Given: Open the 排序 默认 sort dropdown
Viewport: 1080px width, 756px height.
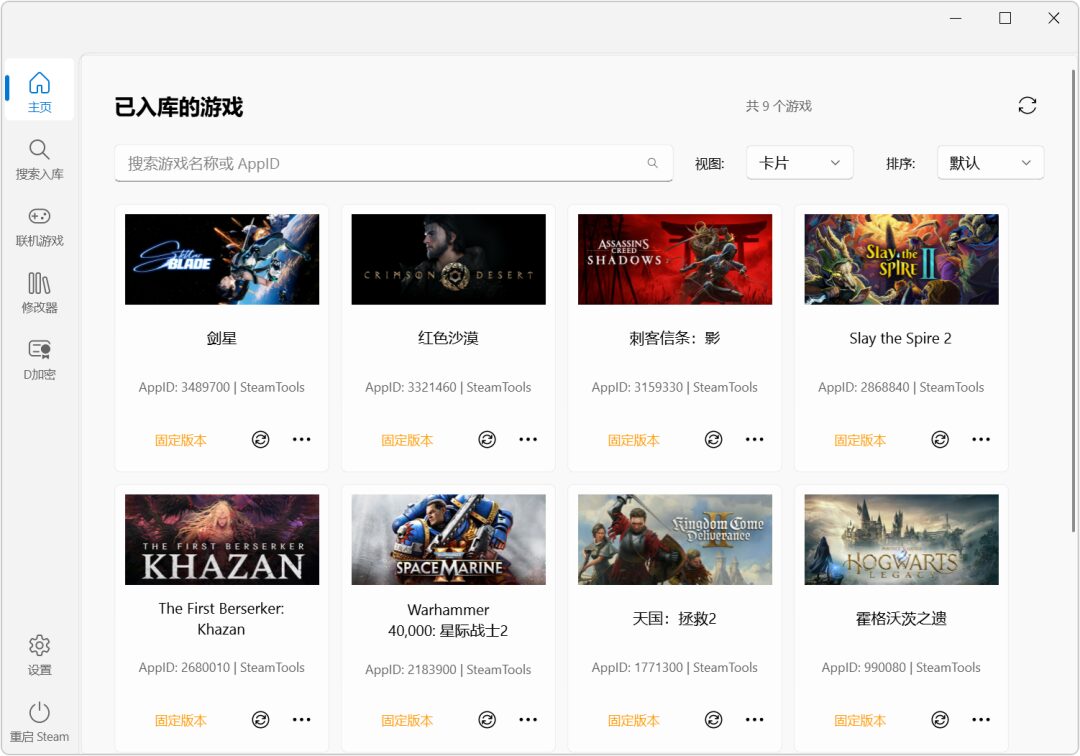Looking at the screenshot, I should pyautogui.click(x=990, y=163).
